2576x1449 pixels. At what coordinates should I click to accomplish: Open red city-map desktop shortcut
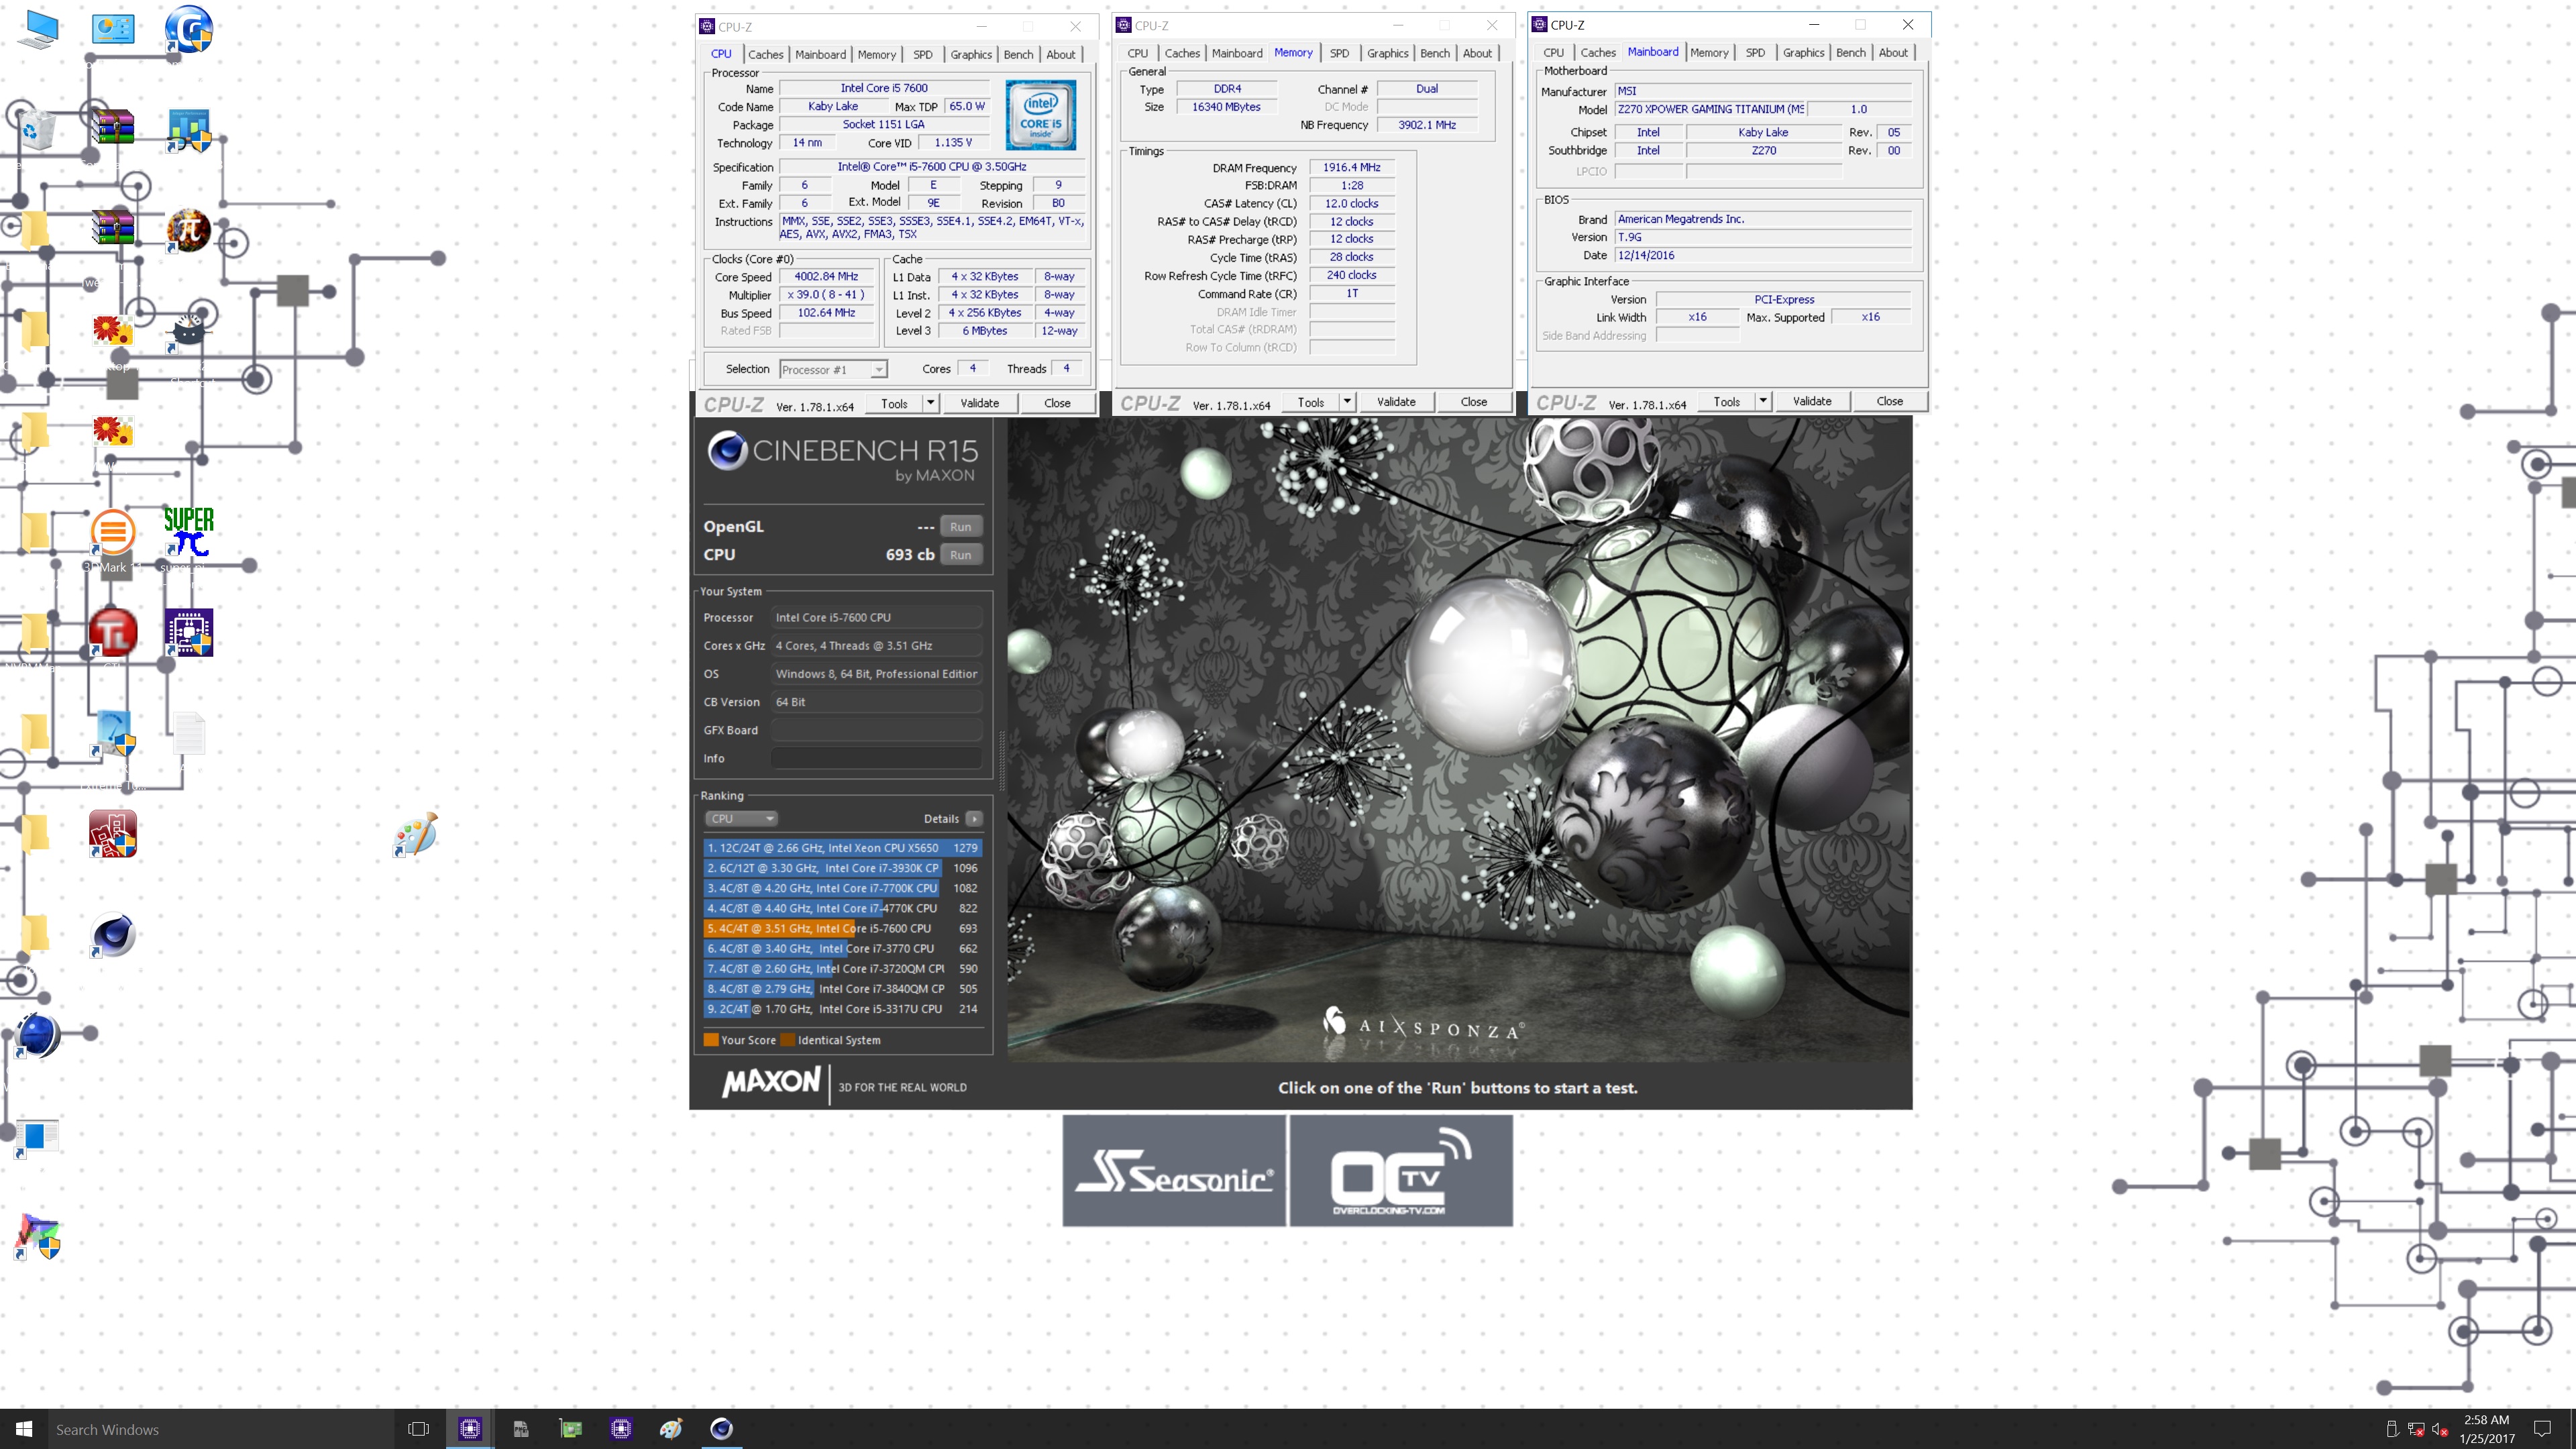pos(113,834)
